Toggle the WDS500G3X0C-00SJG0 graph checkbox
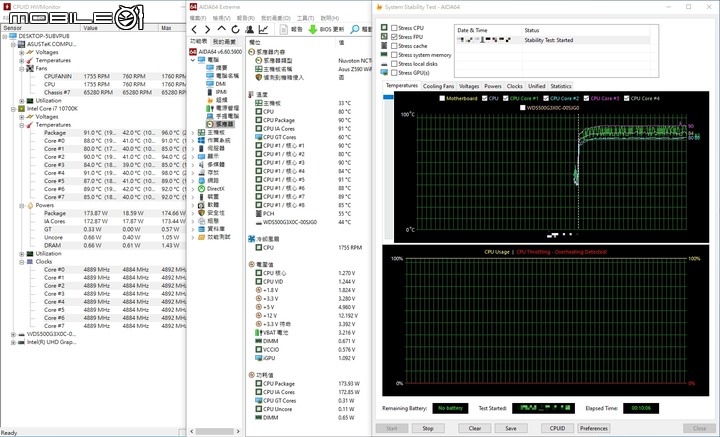 tap(523, 108)
